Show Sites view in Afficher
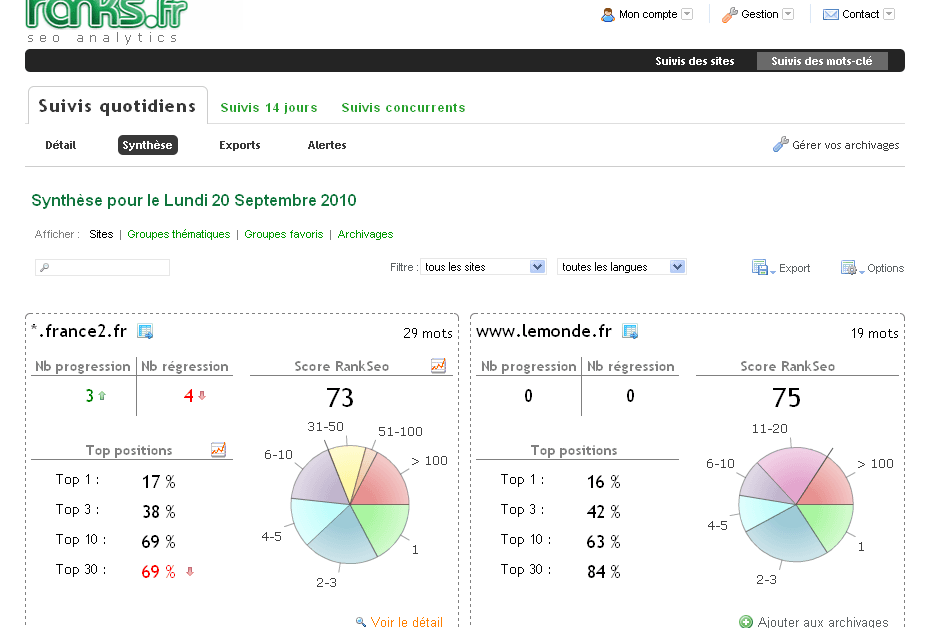The height and width of the screenshot is (628, 929). tap(101, 234)
